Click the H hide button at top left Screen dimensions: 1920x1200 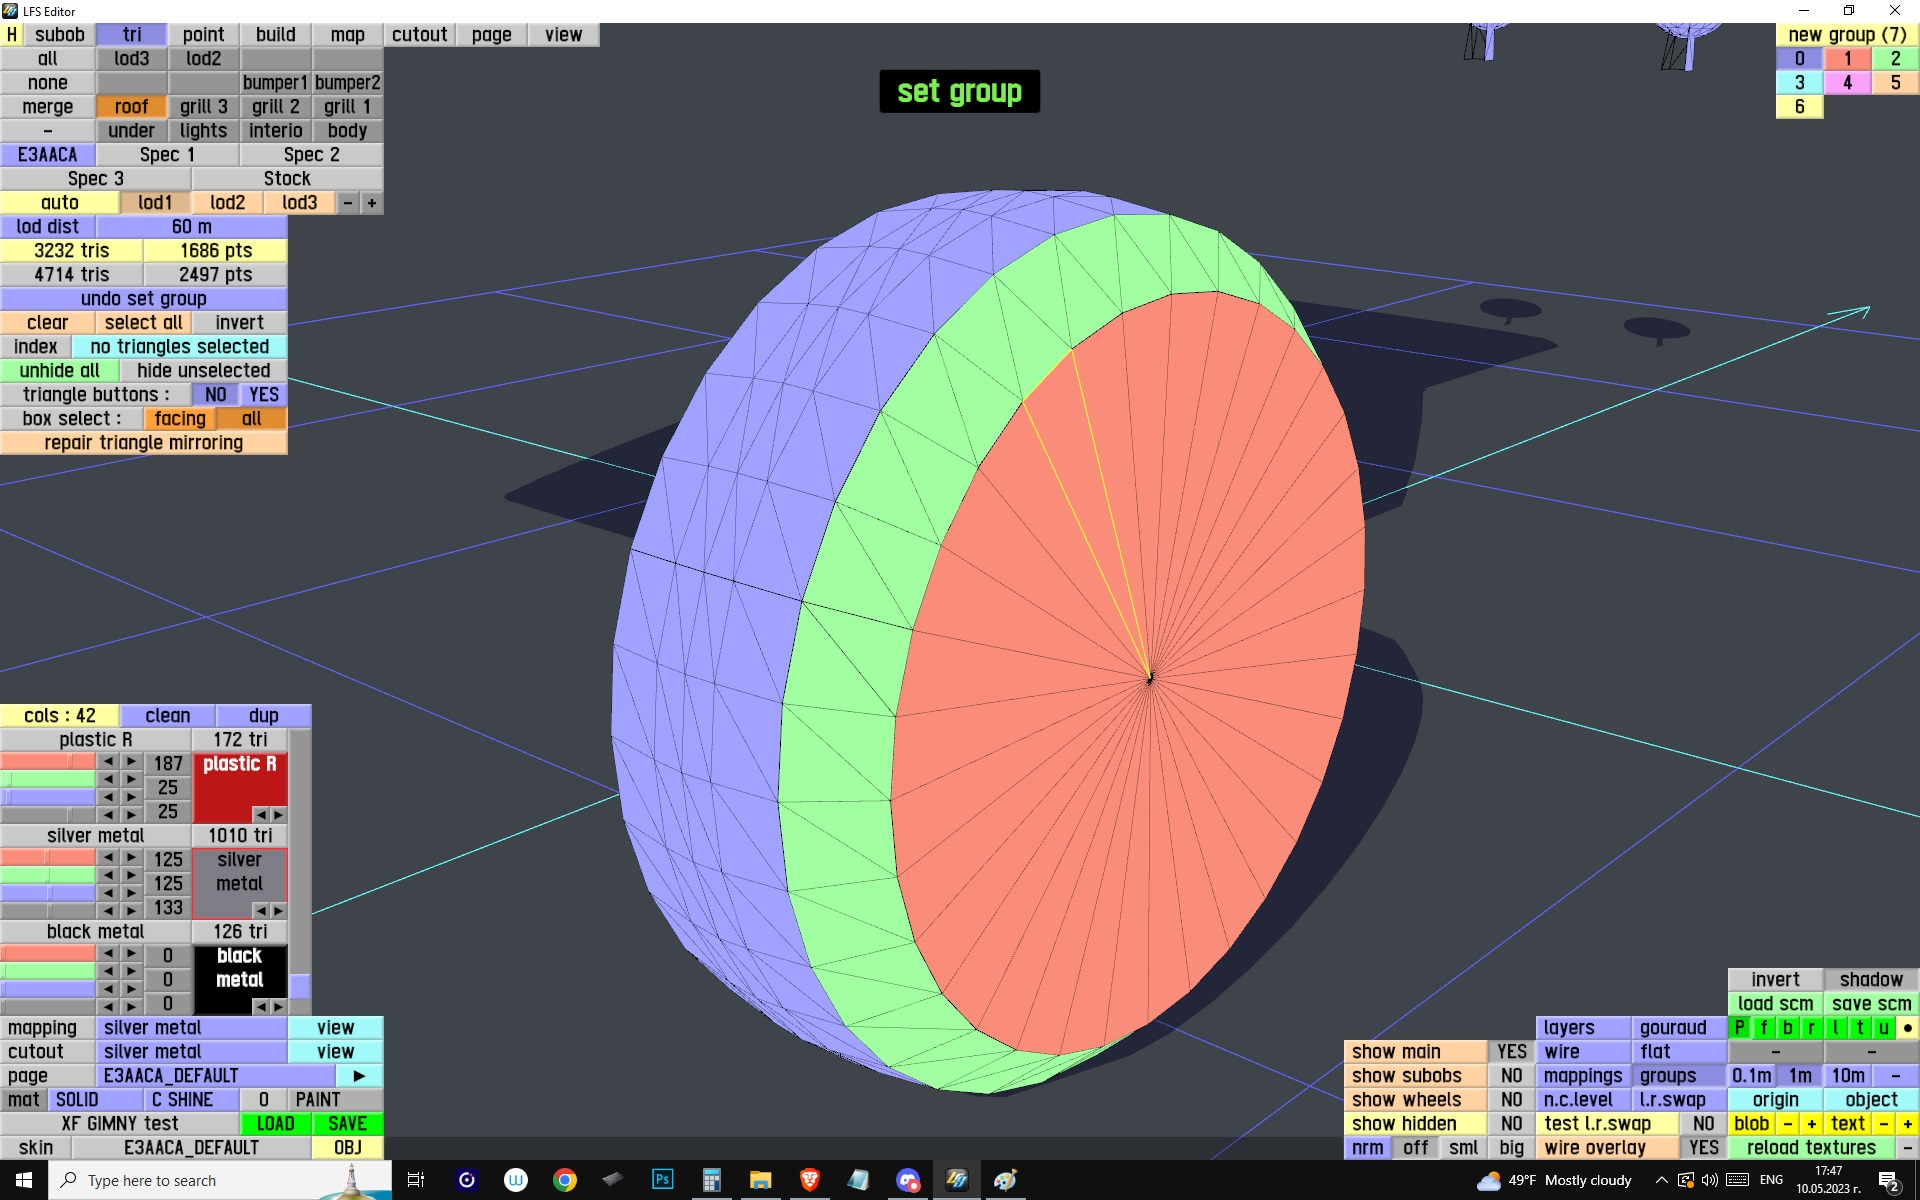coord(12,35)
